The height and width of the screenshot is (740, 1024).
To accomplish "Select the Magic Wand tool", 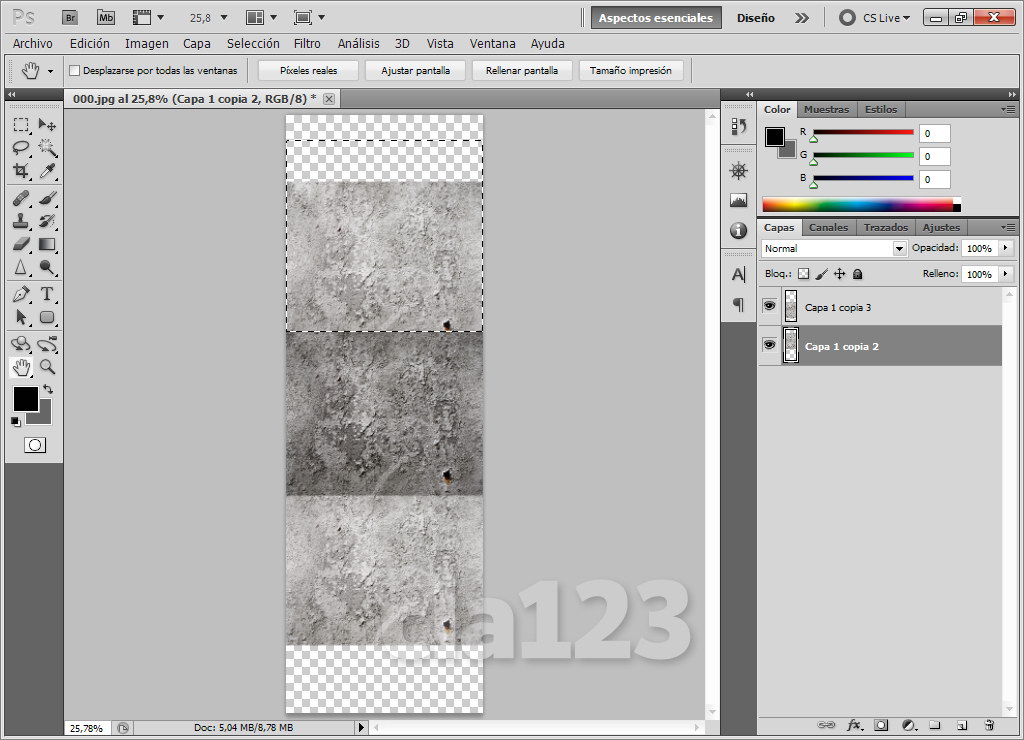I will tap(47, 148).
